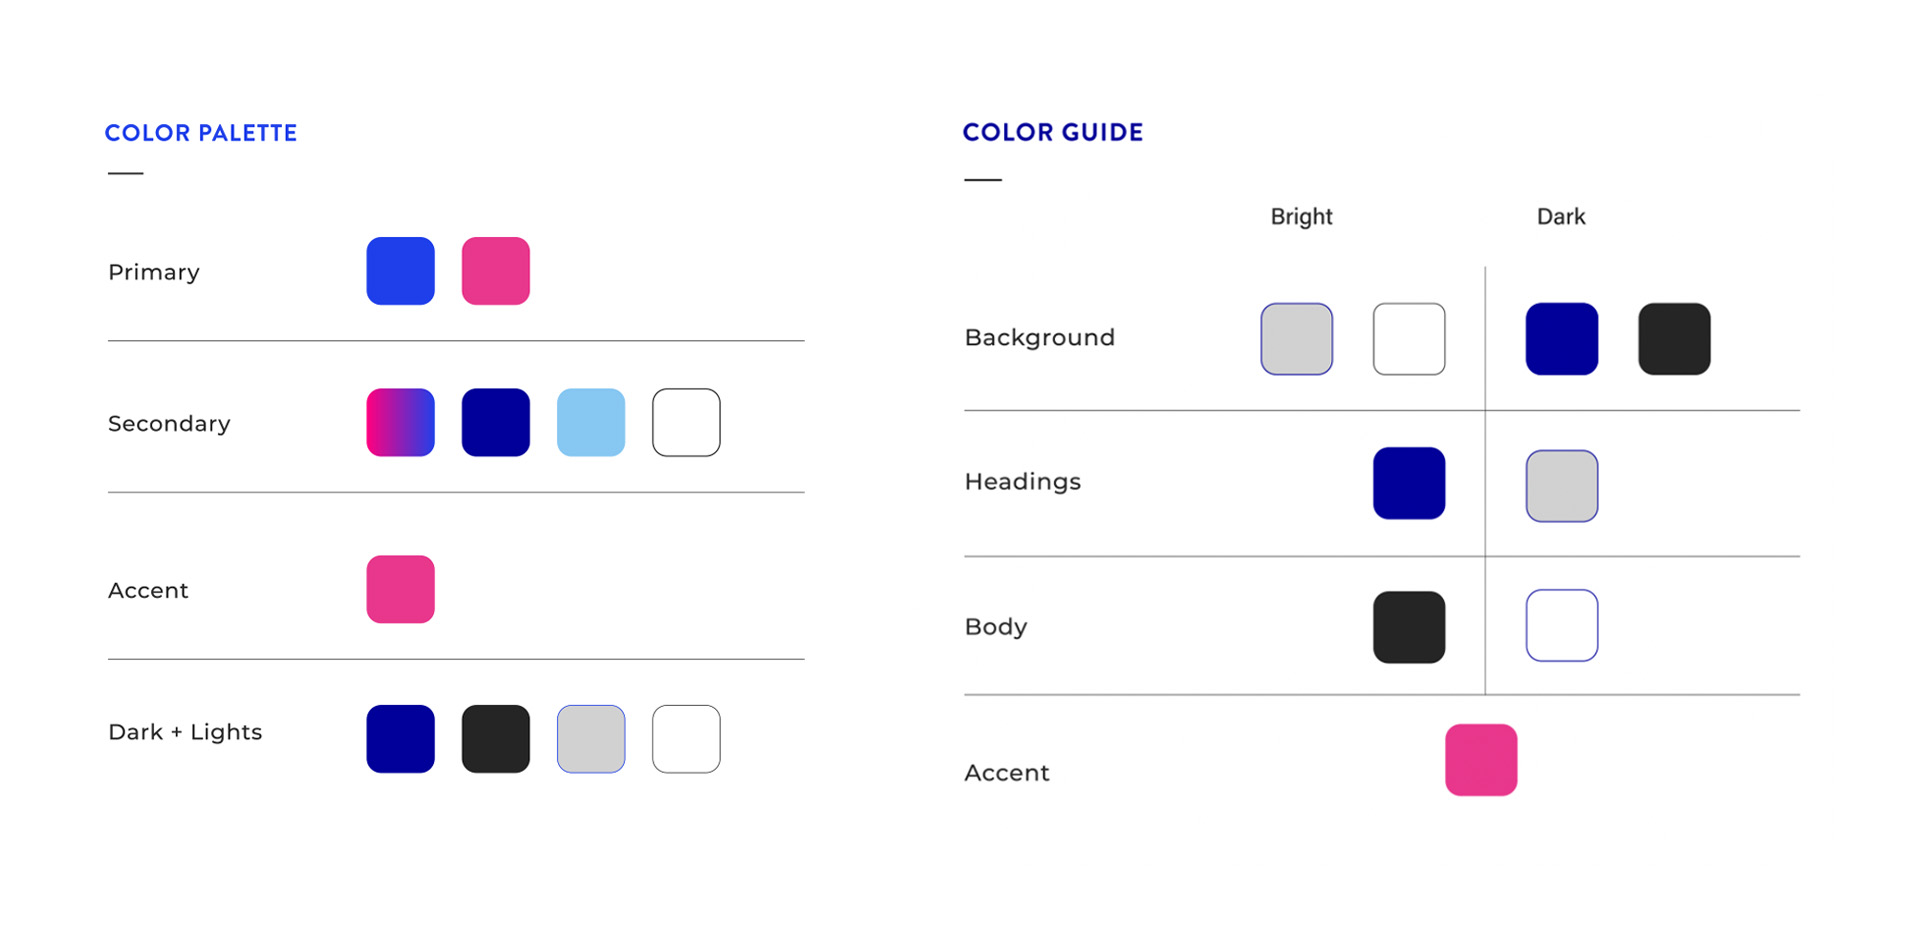Click the Color Palette heading
Screen dimensions: 1920x948
click(x=201, y=133)
